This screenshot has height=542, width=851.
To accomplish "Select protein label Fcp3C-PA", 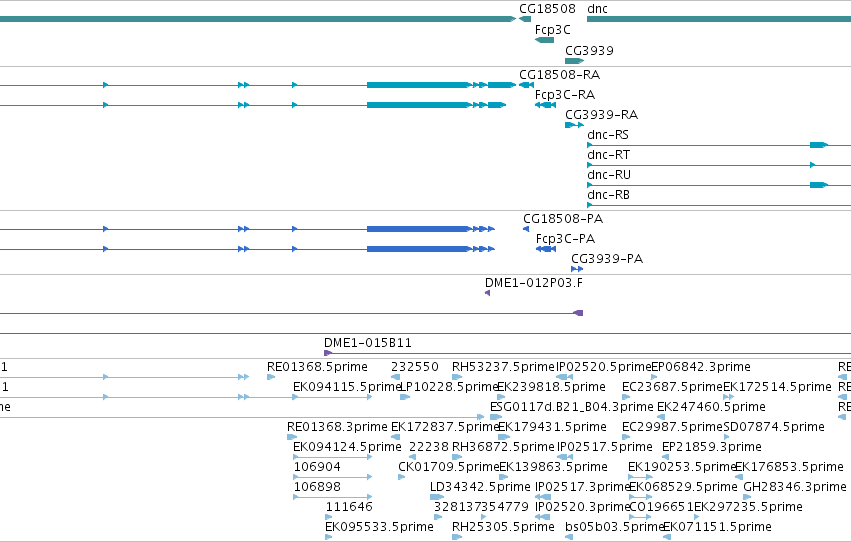I will coord(565,239).
